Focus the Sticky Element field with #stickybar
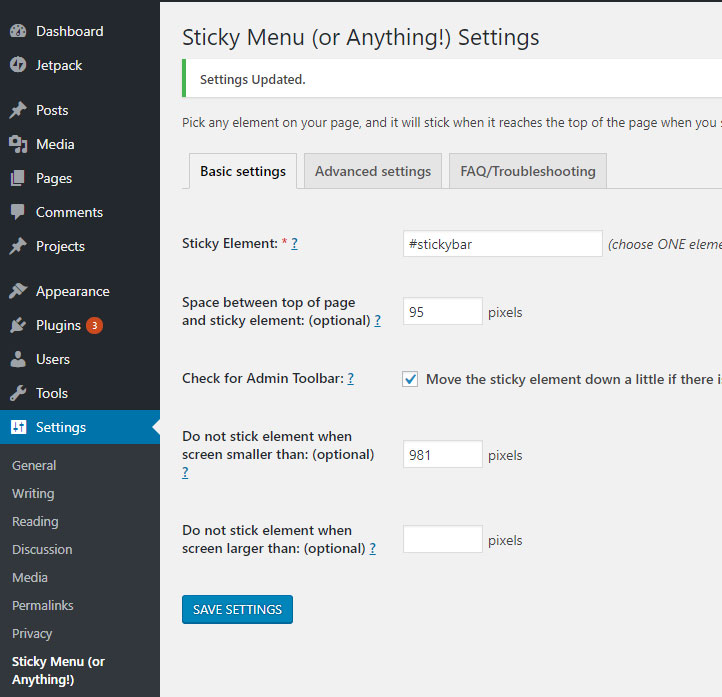The height and width of the screenshot is (697, 722). pos(502,244)
